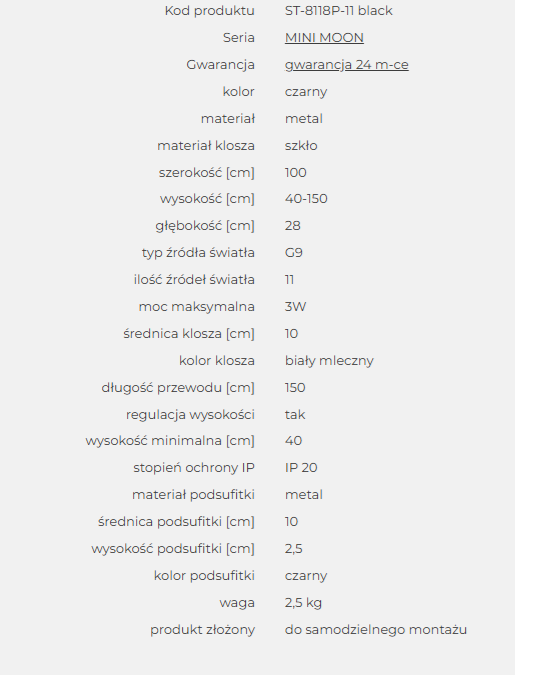Select the product code ST-8118P-11 black
The width and height of the screenshot is (552, 687).
point(339,11)
